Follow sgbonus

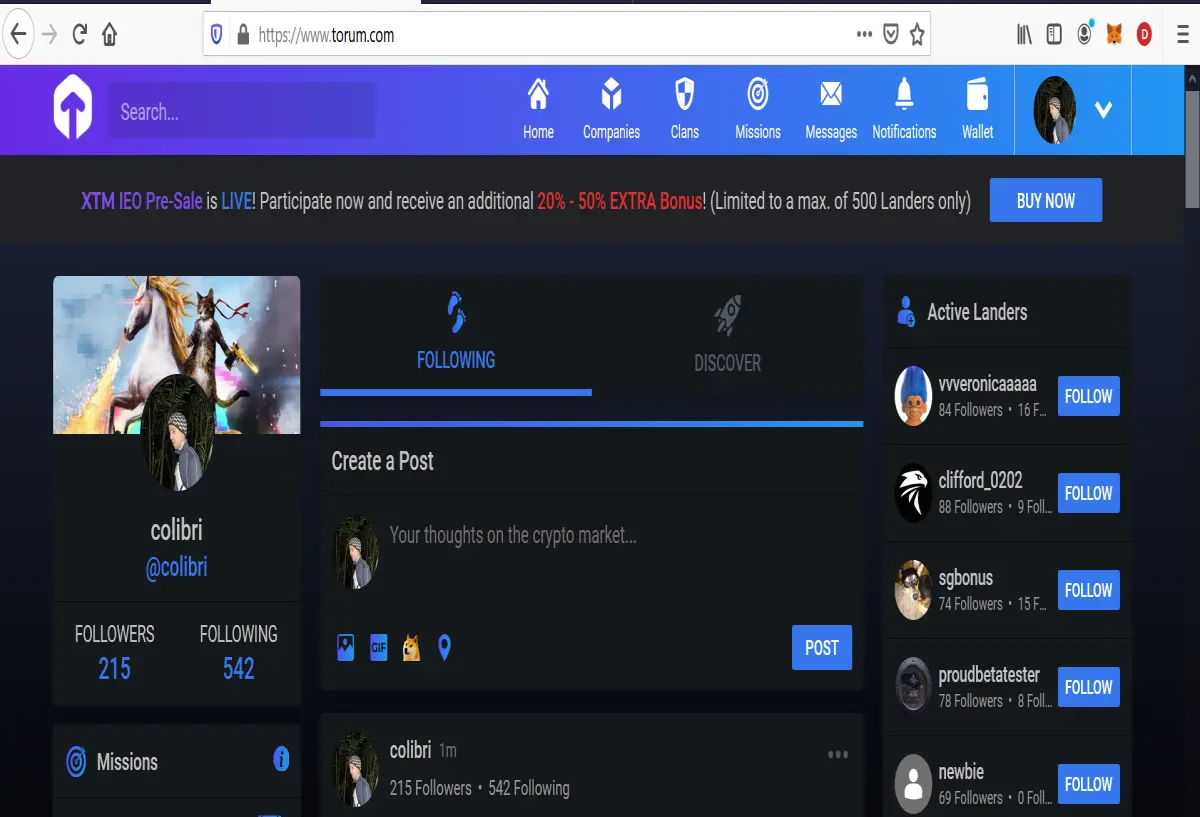click(1088, 590)
